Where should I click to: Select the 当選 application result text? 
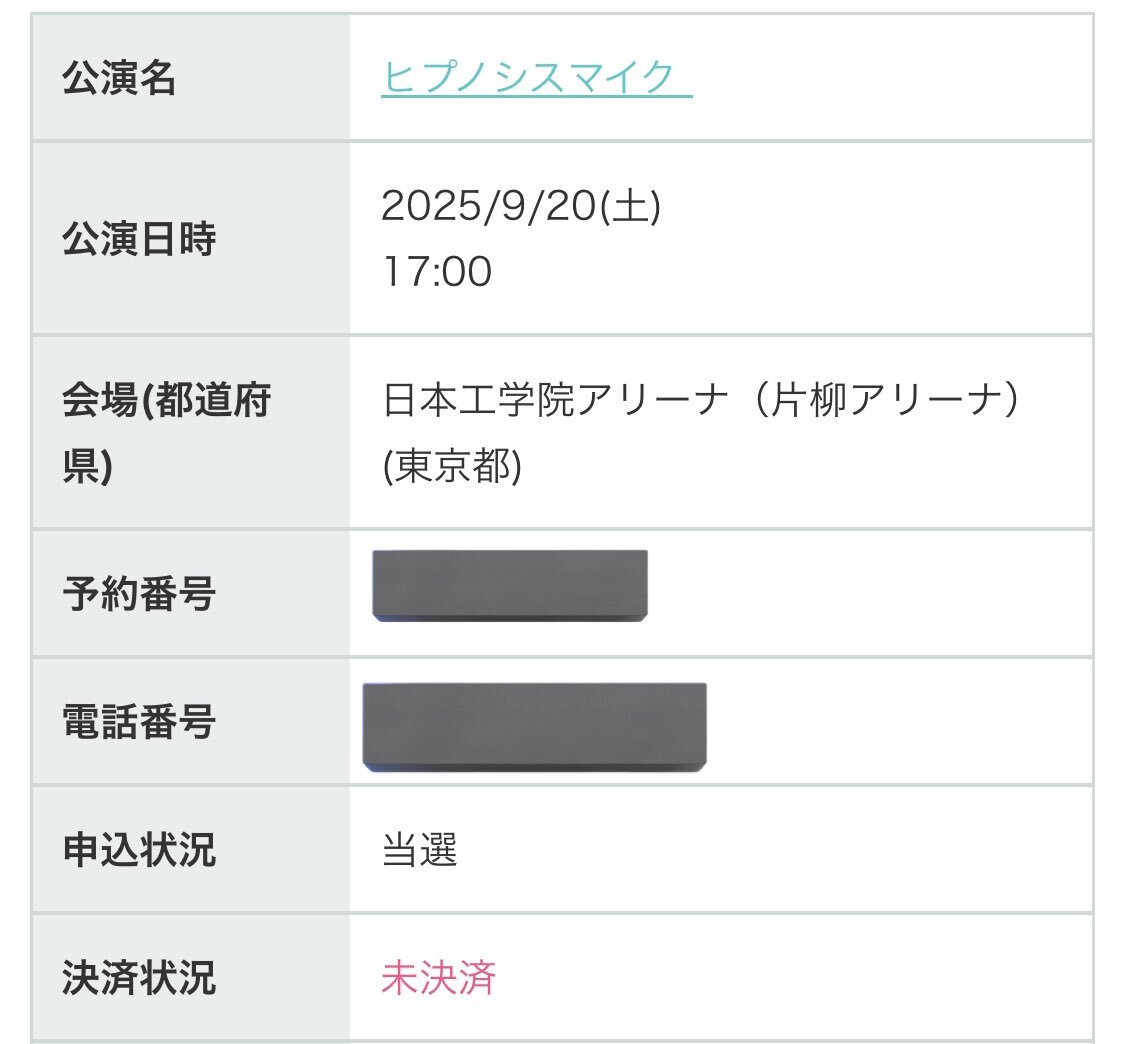(x=419, y=851)
